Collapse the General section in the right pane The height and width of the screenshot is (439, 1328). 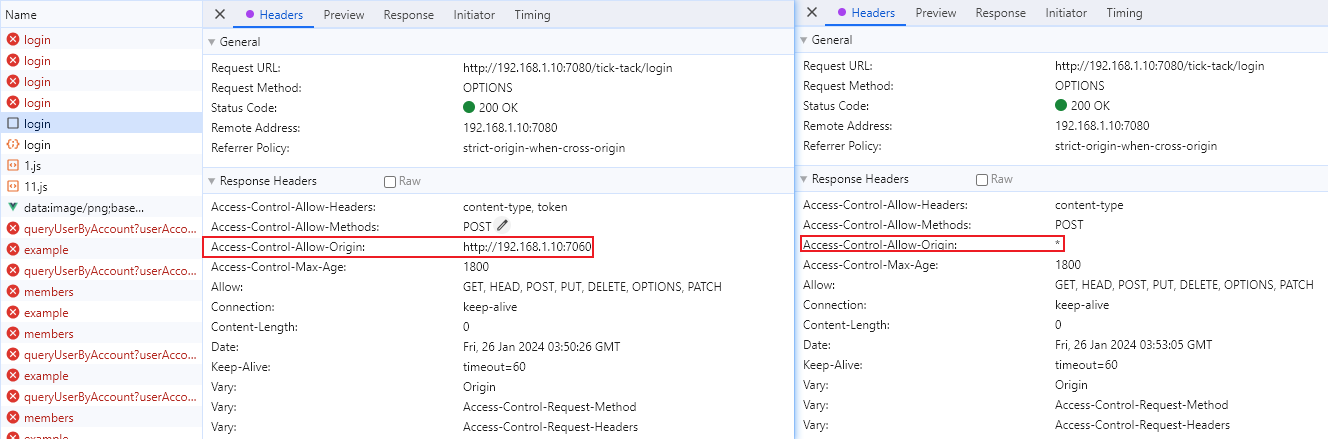804,40
